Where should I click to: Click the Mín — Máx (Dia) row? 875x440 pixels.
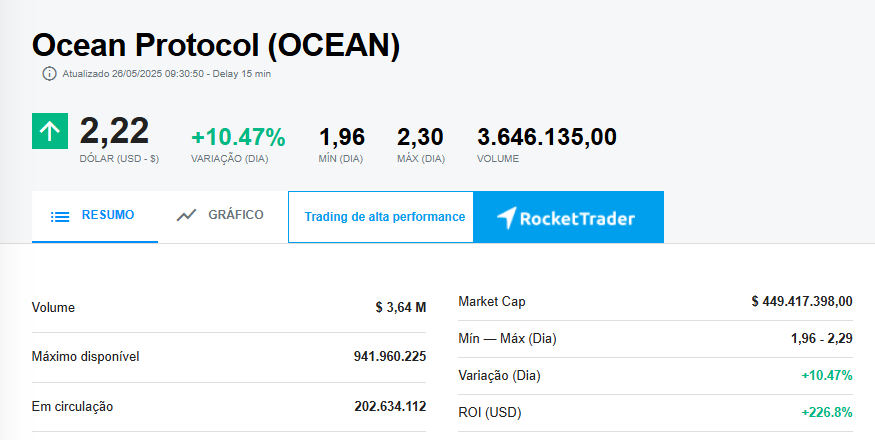click(655, 338)
